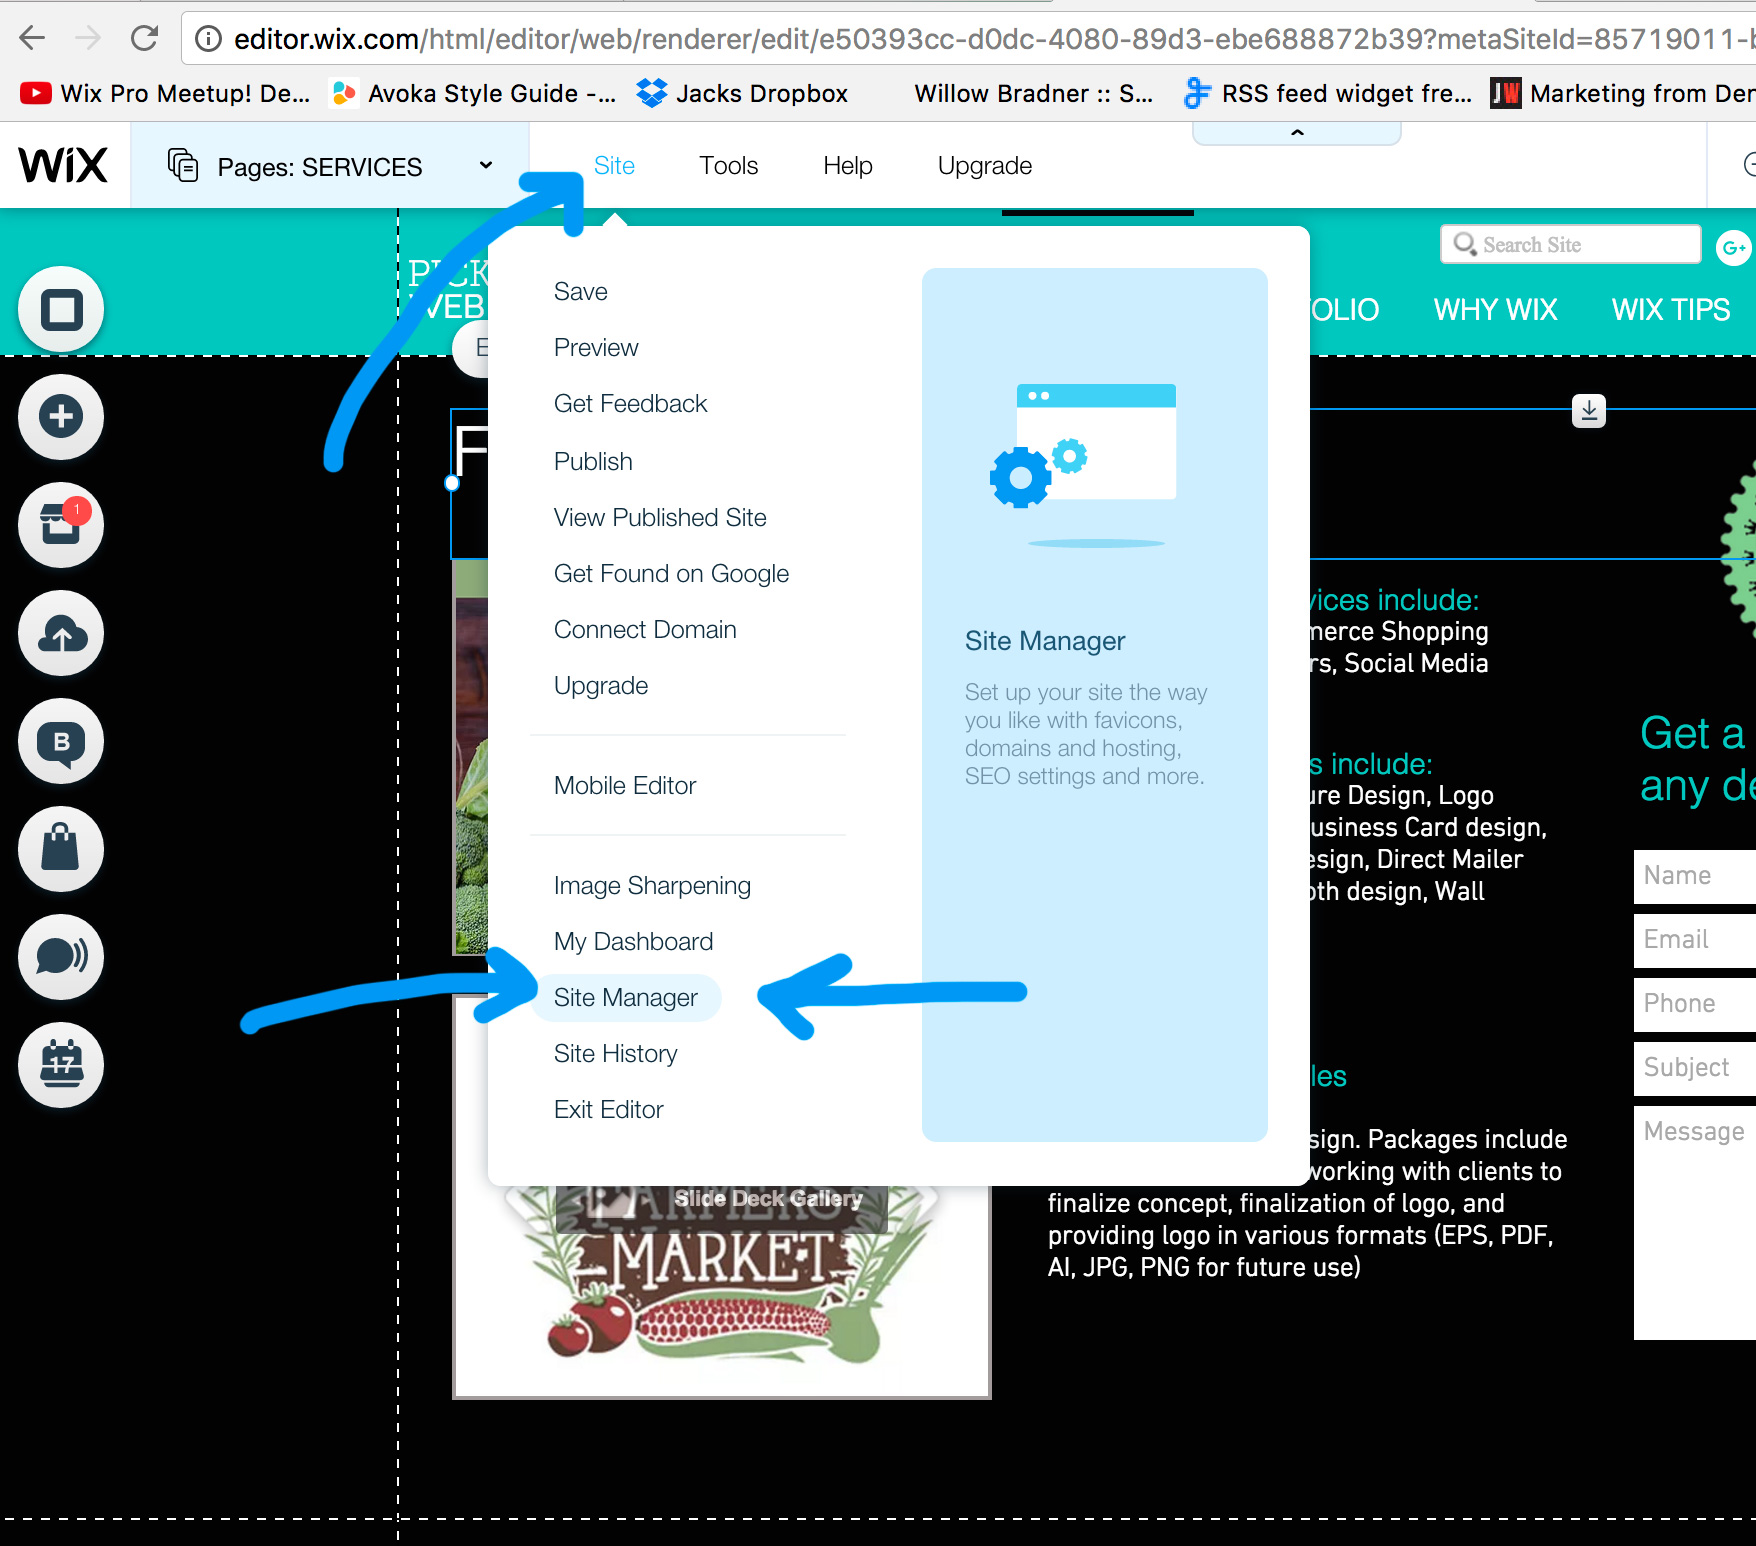This screenshot has width=1756, height=1546.
Task: Click the Name form field
Action: pos(1695,876)
